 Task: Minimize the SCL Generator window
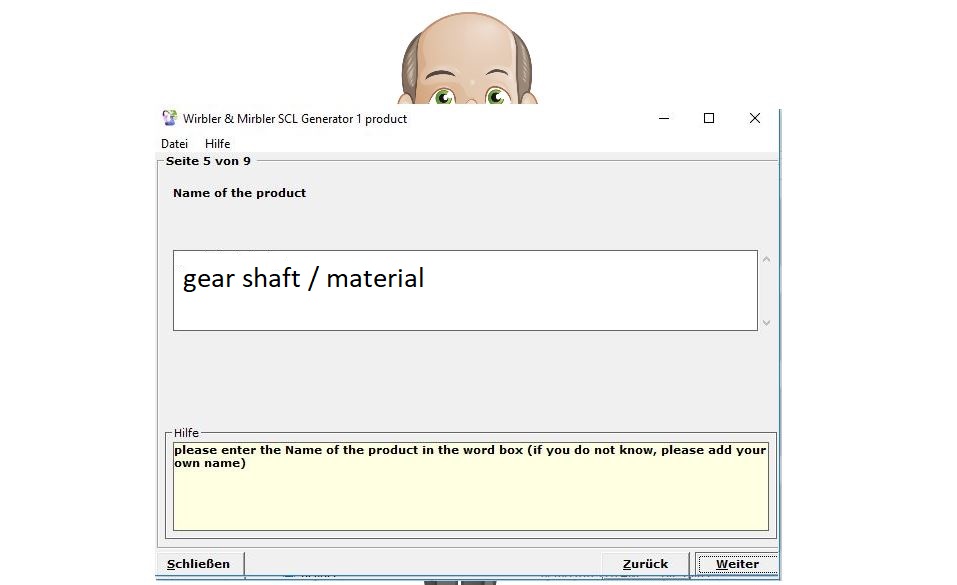664,118
